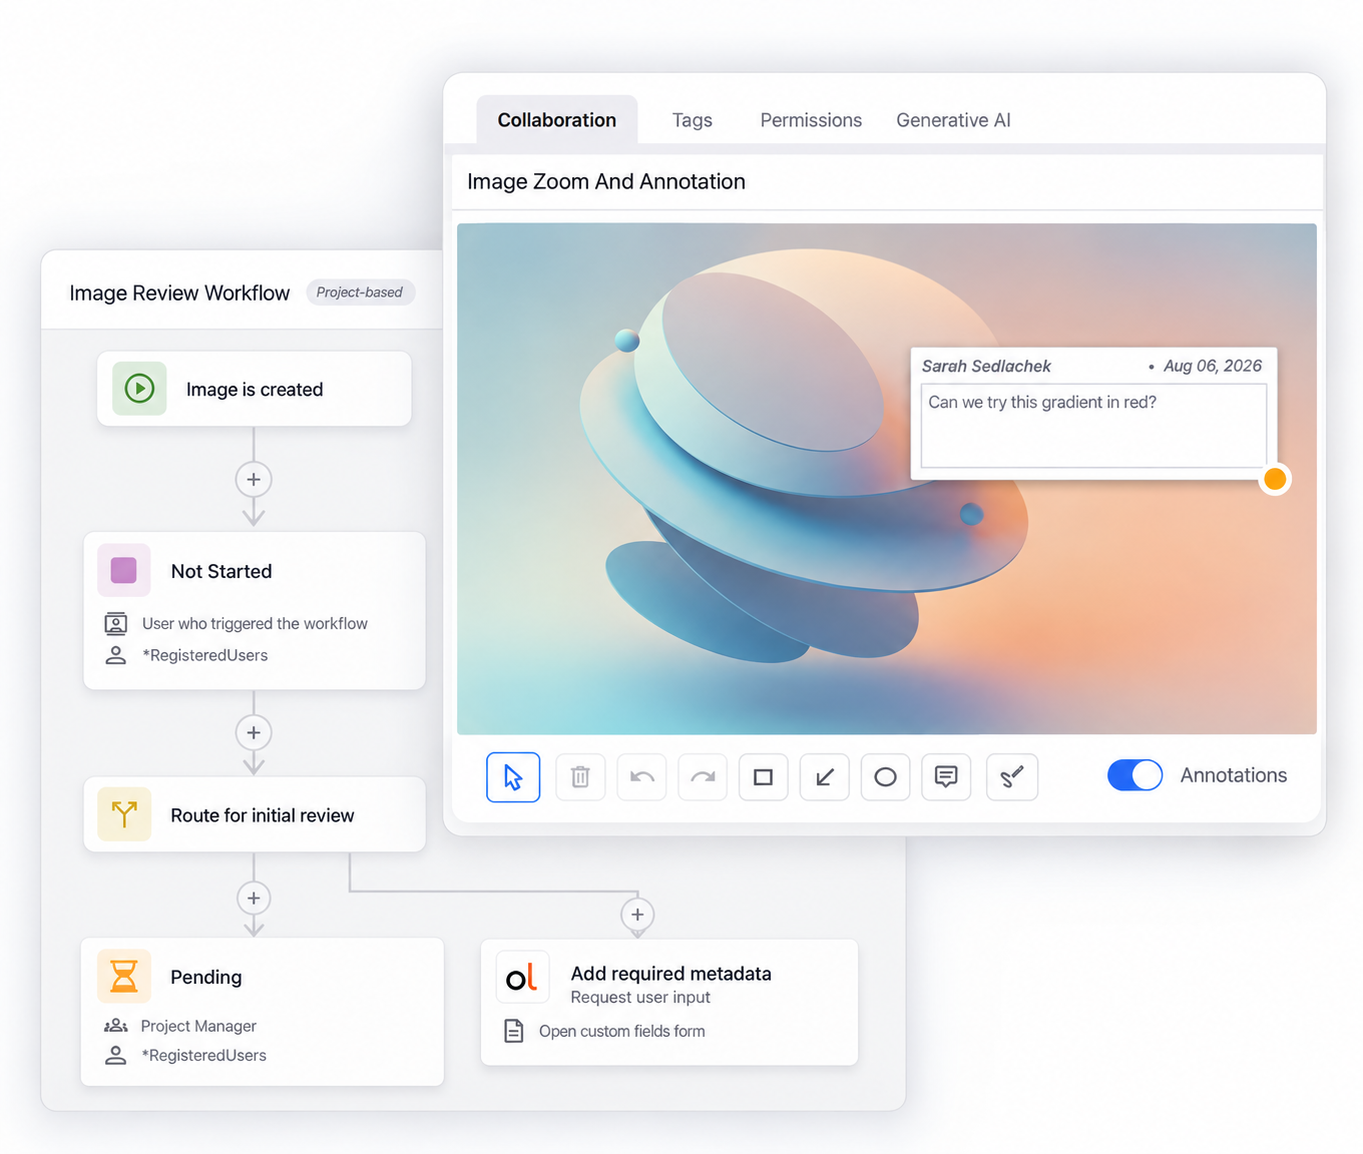Add step below Image is created

(254, 479)
